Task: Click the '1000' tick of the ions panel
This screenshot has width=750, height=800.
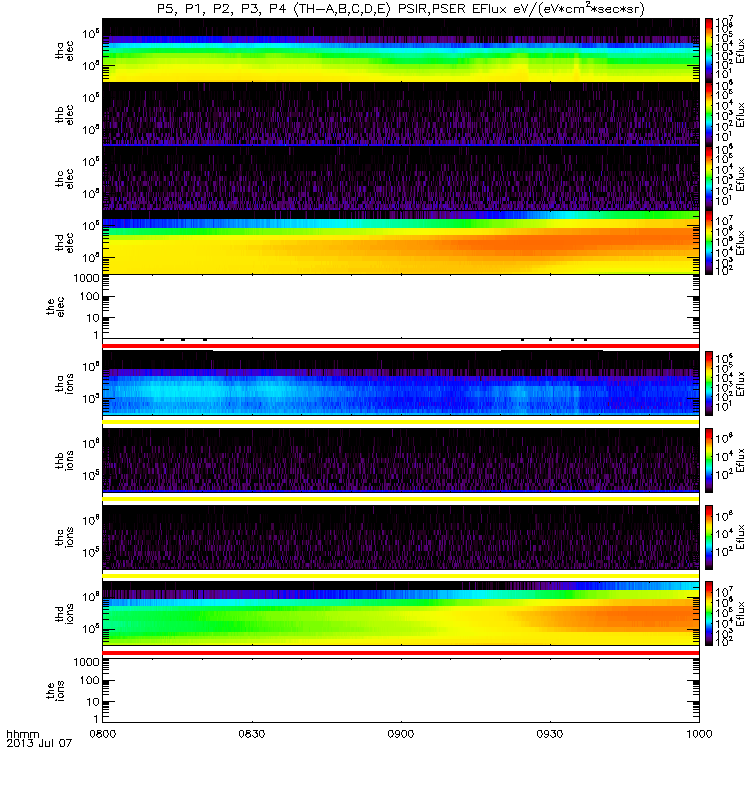Action: pyautogui.click(x=86, y=662)
